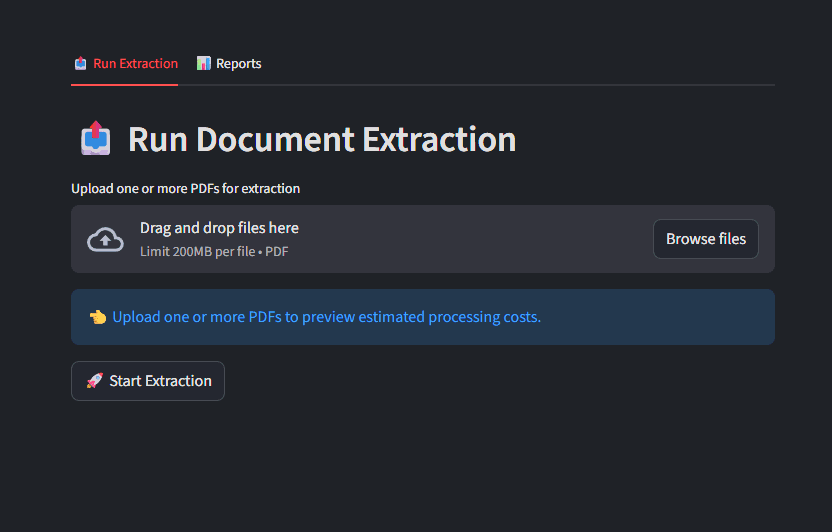Click the red underline beneath Run Extraction tab
Image resolution: width=832 pixels, height=532 pixels.
pyautogui.click(x=124, y=85)
